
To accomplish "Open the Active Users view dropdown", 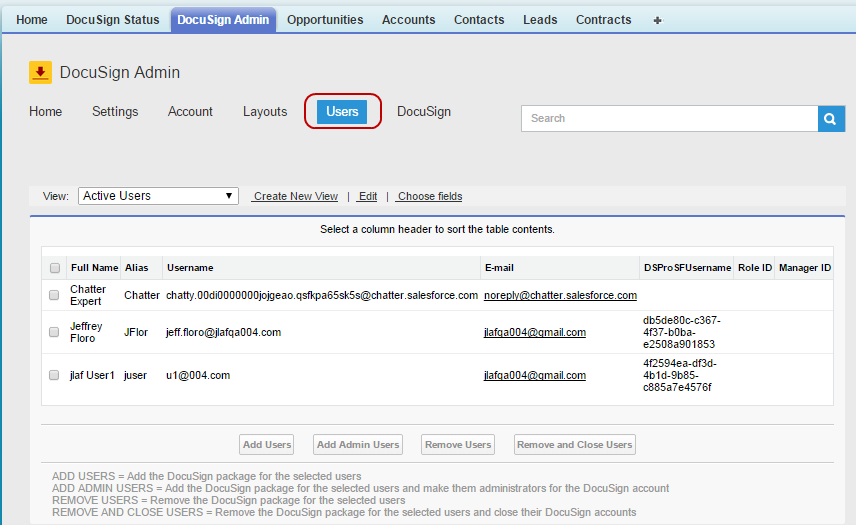I will 158,196.
